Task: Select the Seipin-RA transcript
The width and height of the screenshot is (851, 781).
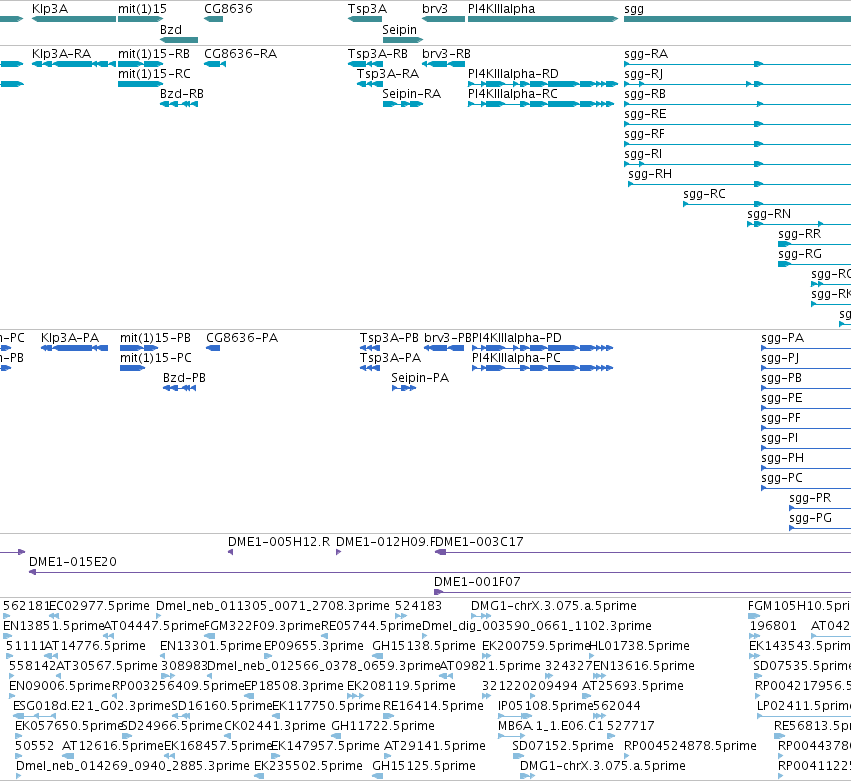Action: [x=403, y=104]
